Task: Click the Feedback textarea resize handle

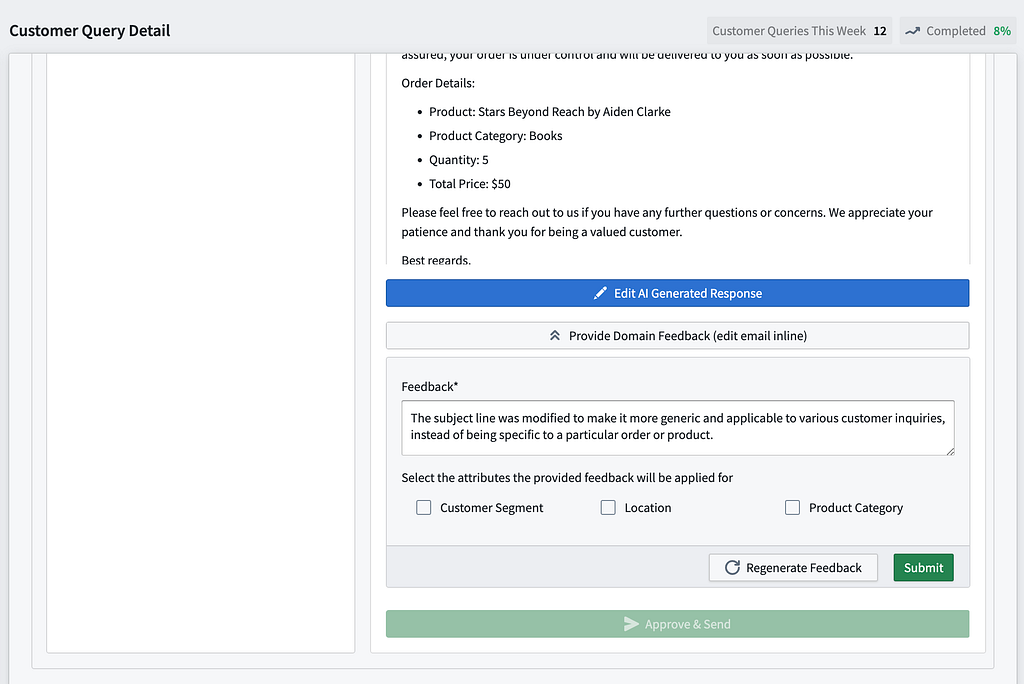Action: (949, 451)
